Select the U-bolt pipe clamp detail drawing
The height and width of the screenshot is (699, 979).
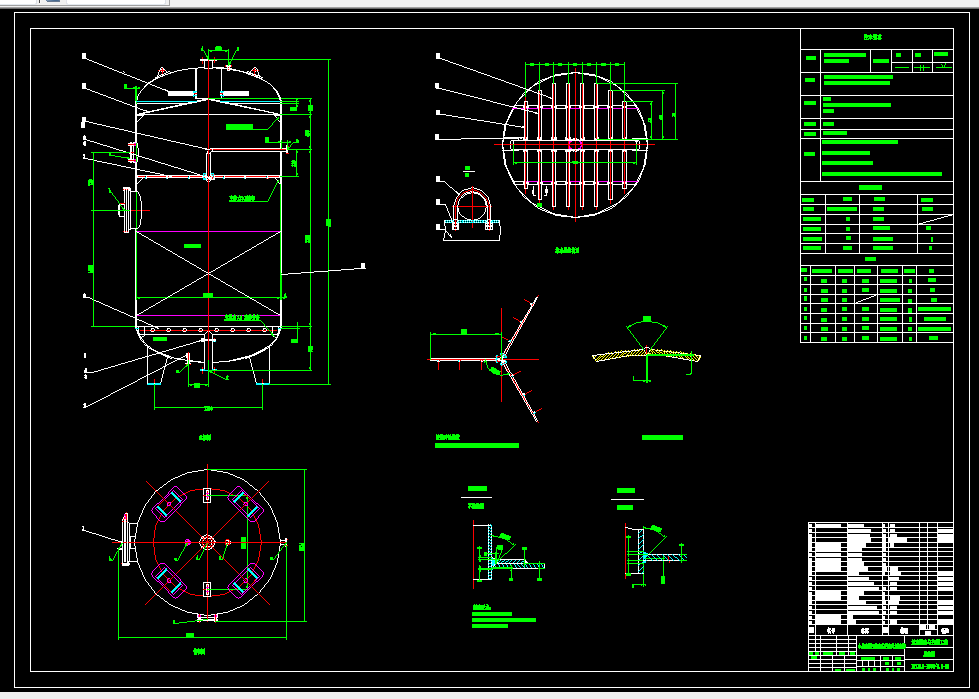tap(470, 214)
